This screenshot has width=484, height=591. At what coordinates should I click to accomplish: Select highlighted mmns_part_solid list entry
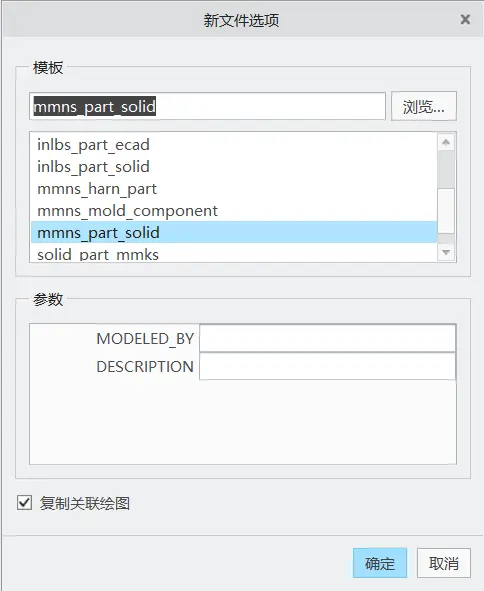point(234,232)
